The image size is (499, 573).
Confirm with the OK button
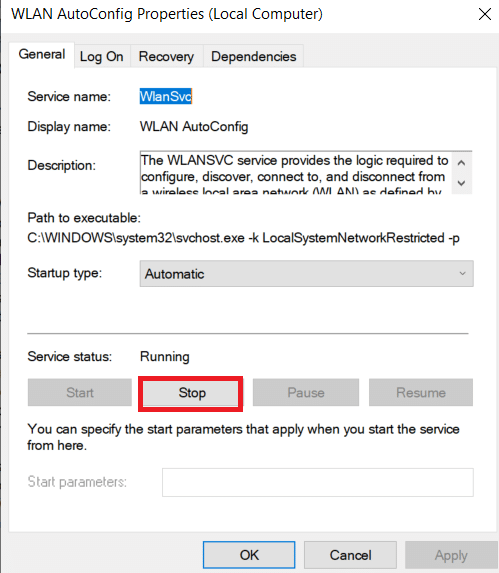[249, 555]
